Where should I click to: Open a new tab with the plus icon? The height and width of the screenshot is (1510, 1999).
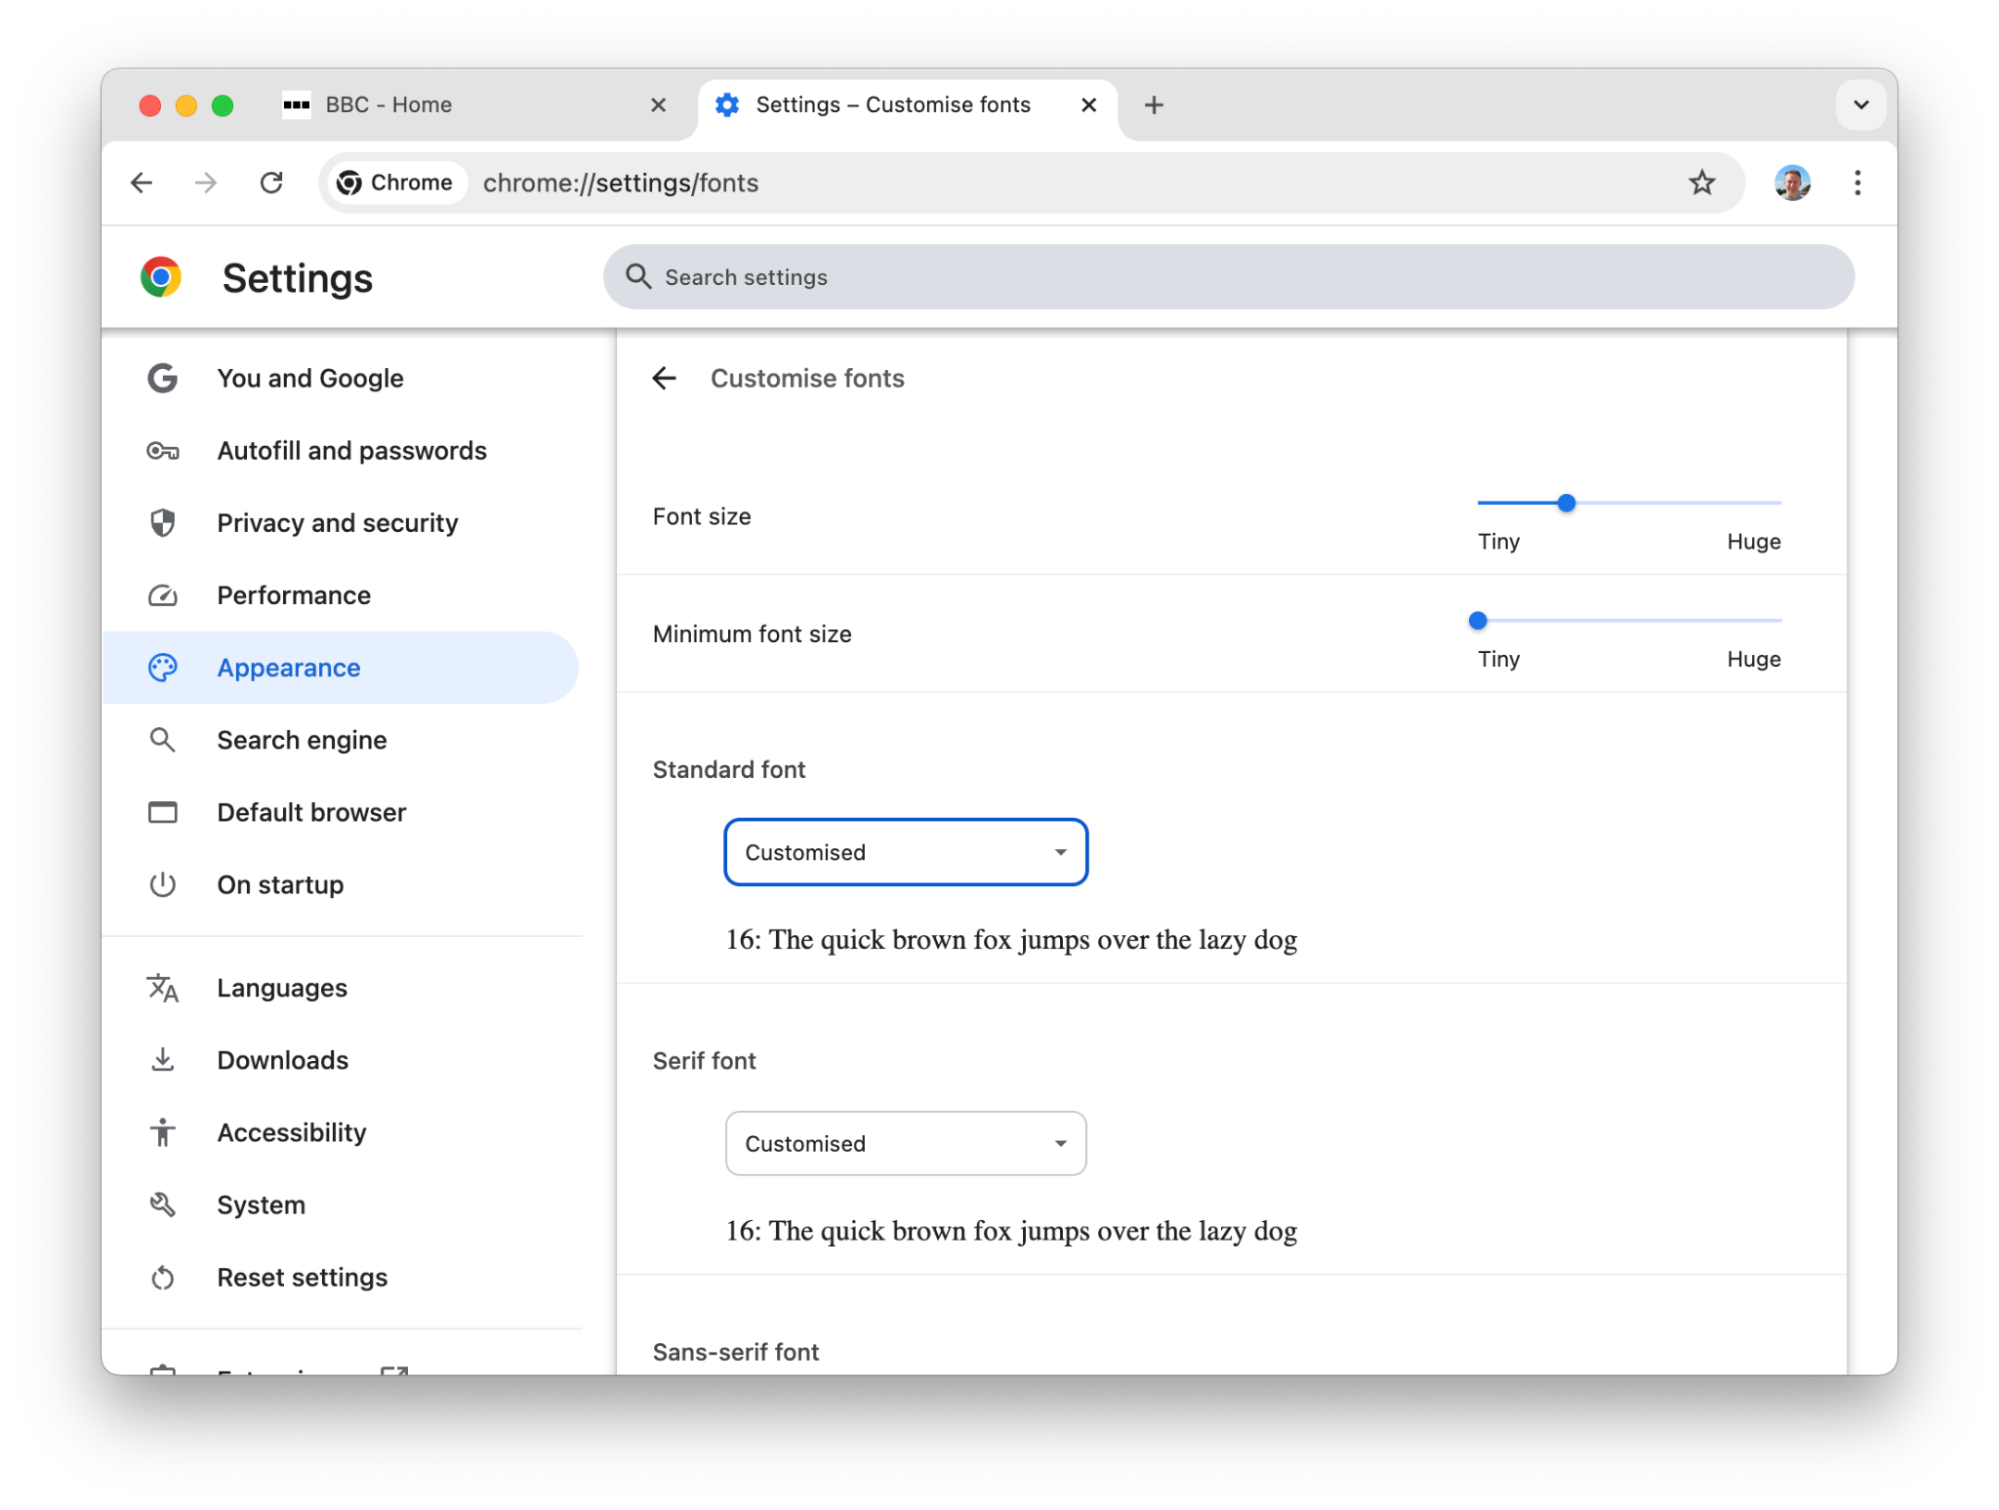point(1153,105)
